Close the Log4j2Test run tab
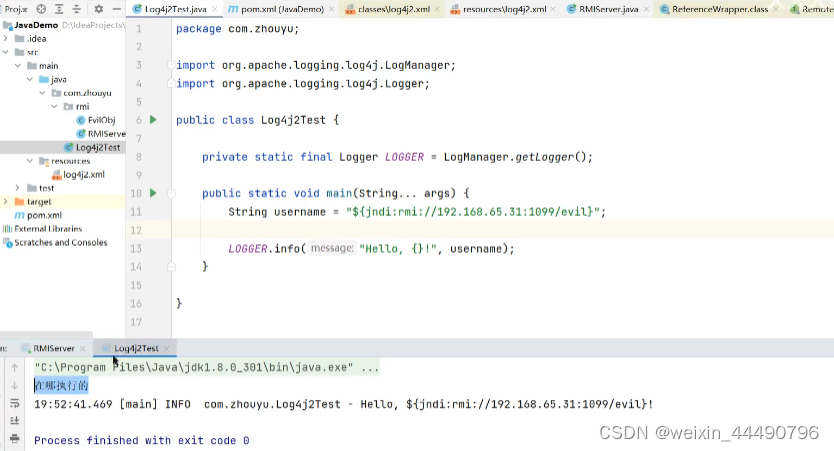This screenshot has height=451, width=834. (x=166, y=348)
